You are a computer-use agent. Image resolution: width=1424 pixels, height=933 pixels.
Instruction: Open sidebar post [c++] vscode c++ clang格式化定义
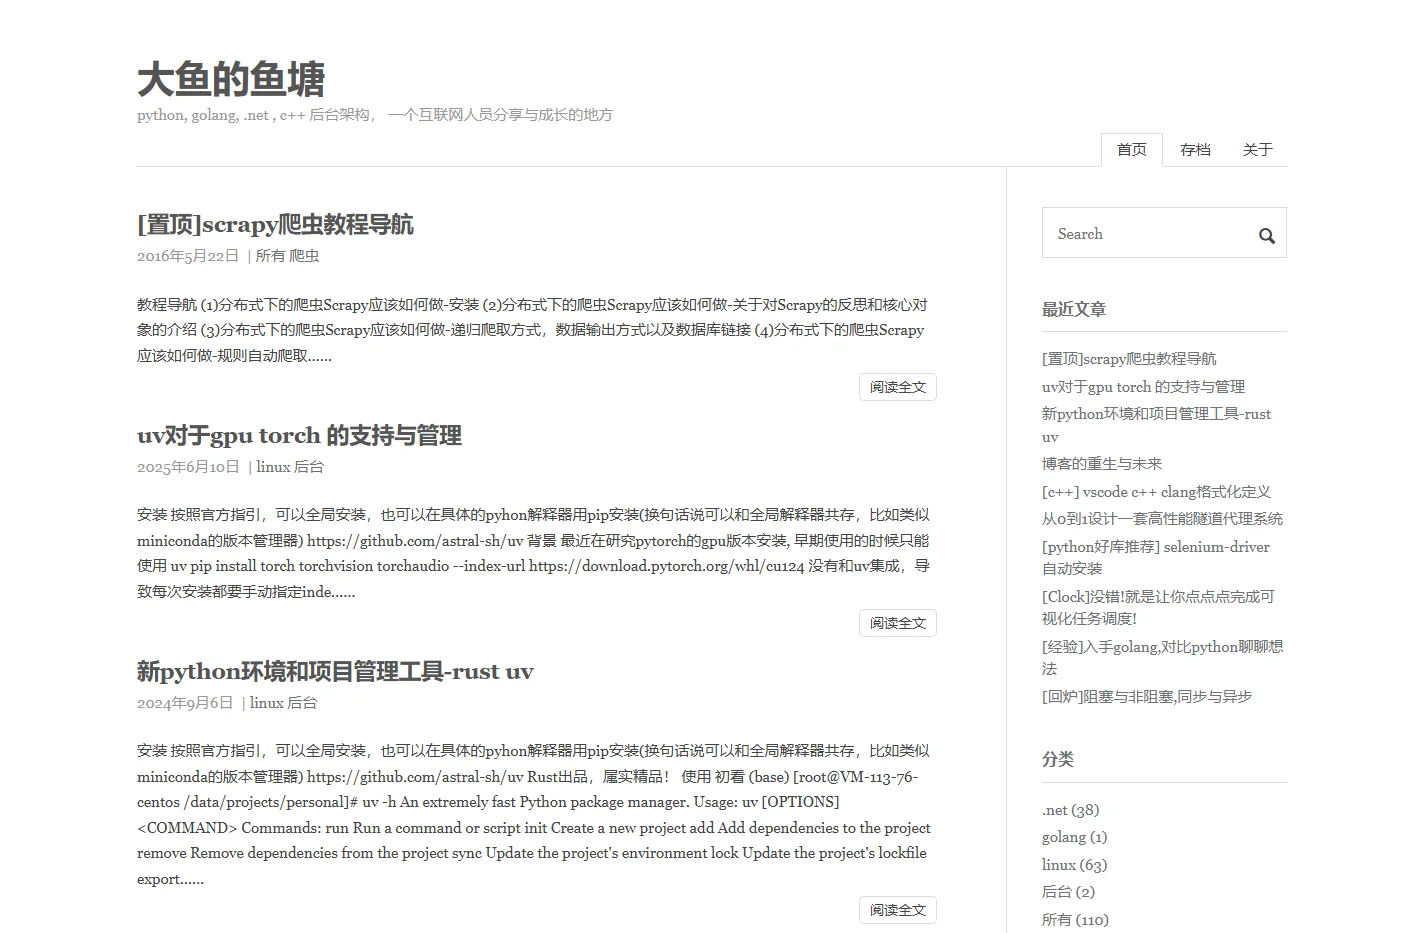(1156, 492)
